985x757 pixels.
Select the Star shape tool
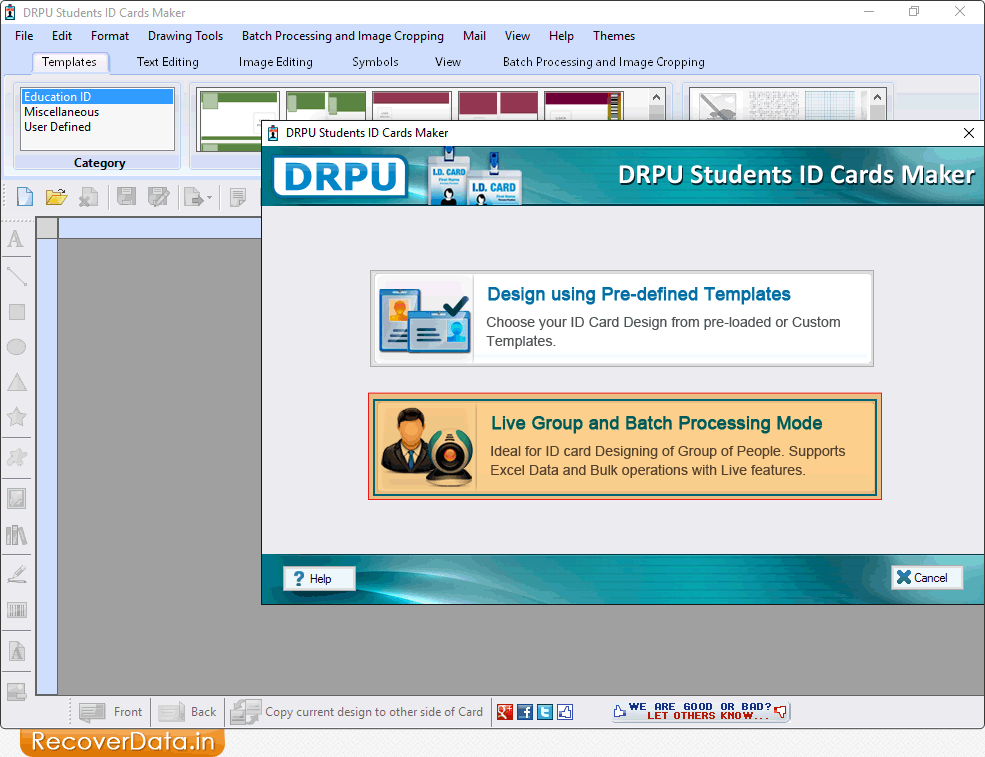click(16, 417)
